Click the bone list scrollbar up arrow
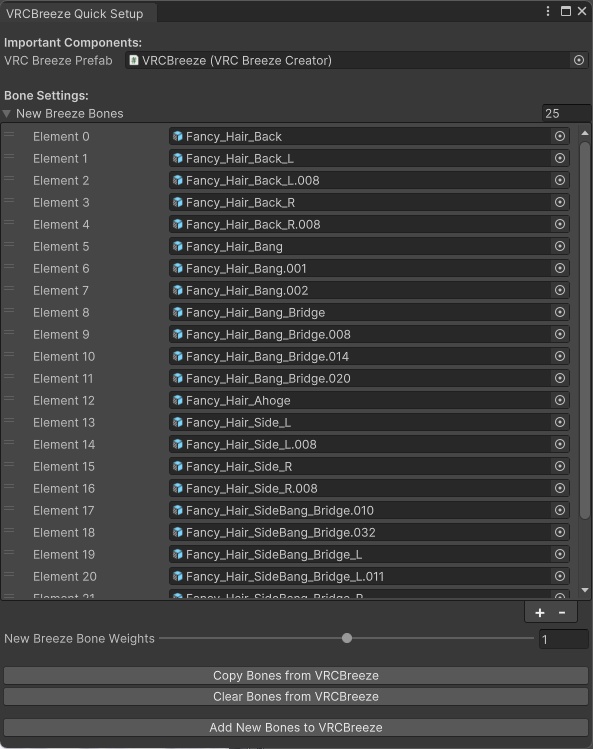 tap(585, 133)
